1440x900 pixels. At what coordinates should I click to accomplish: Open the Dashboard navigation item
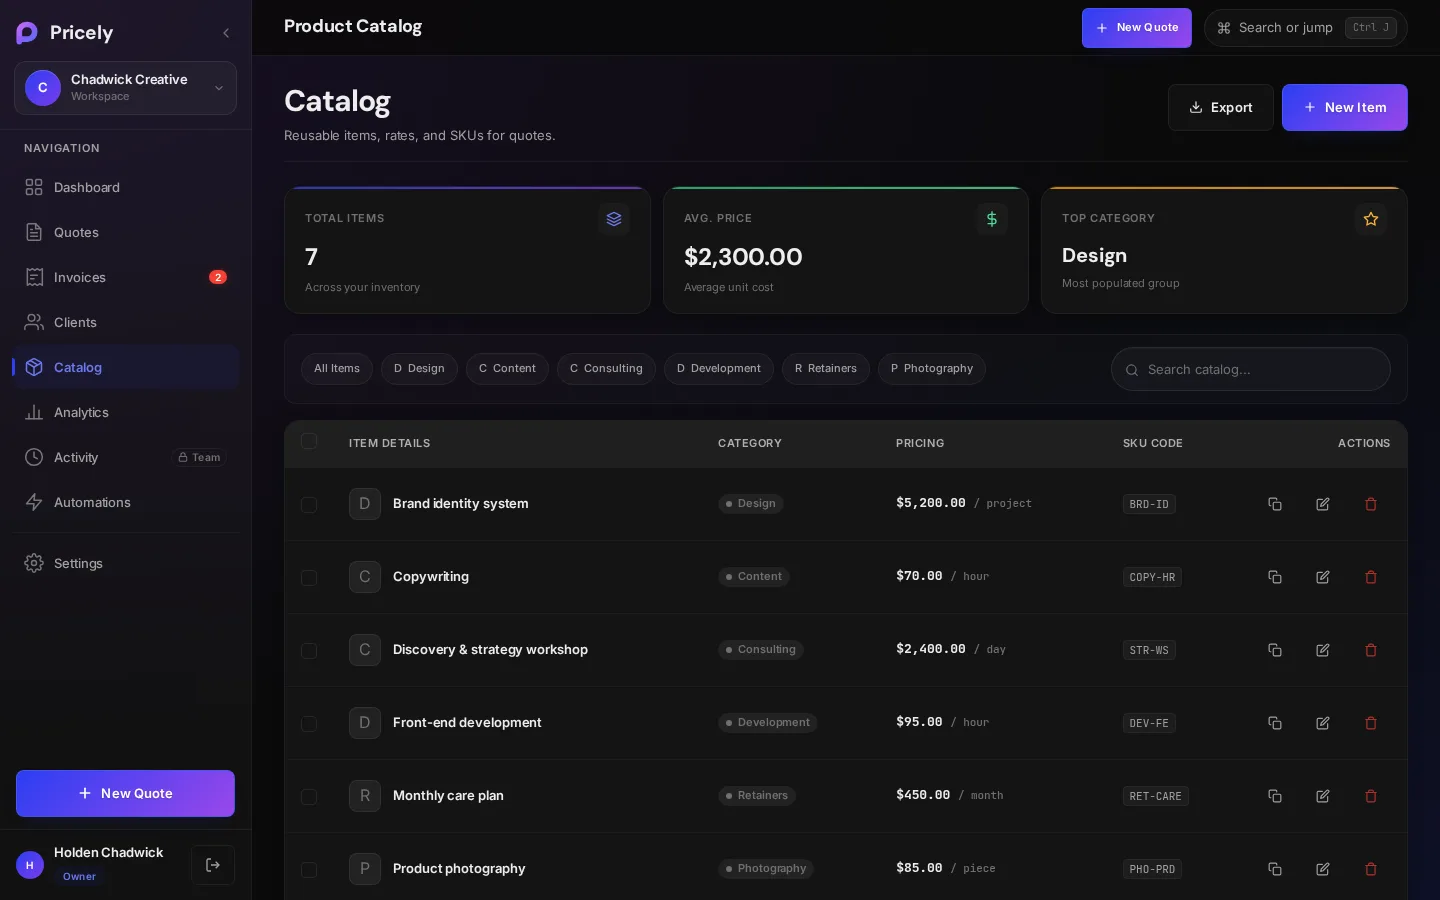(x=126, y=187)
